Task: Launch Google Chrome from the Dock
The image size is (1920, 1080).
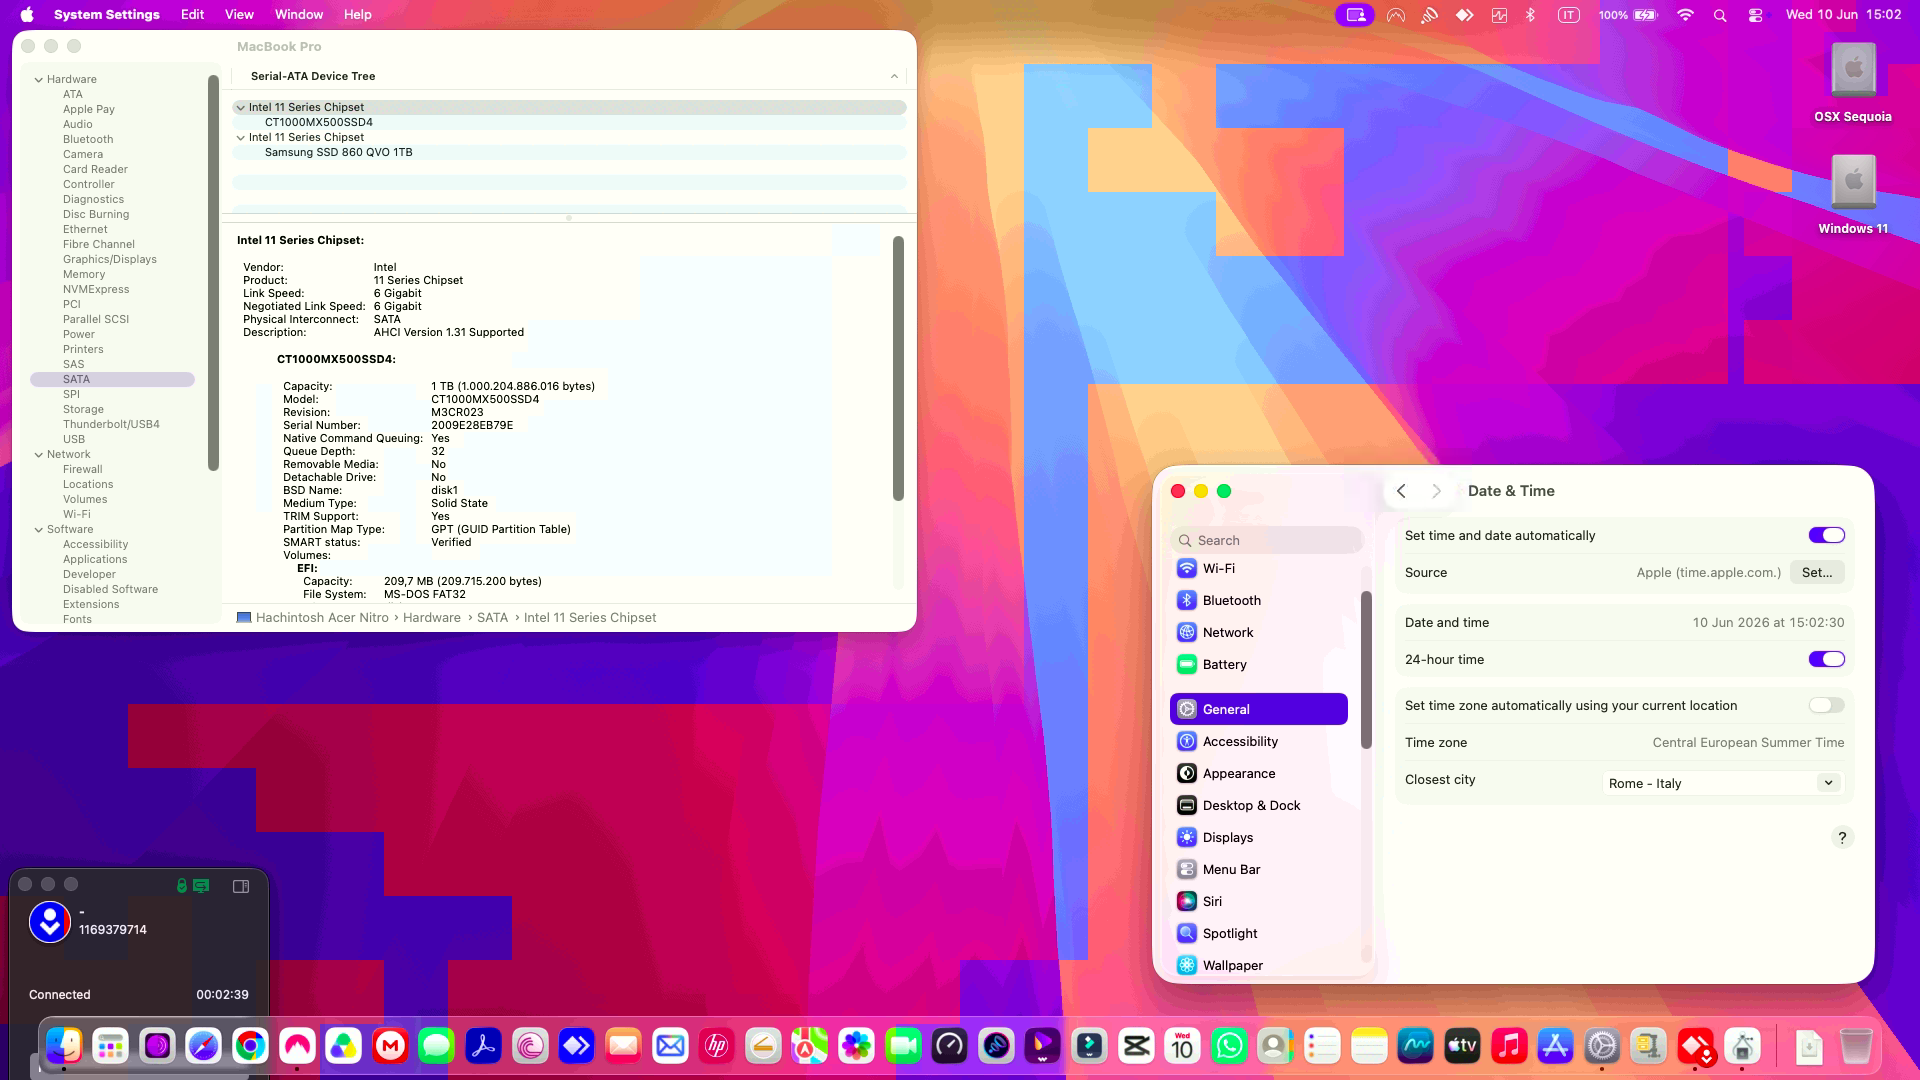Action: 250,1046
